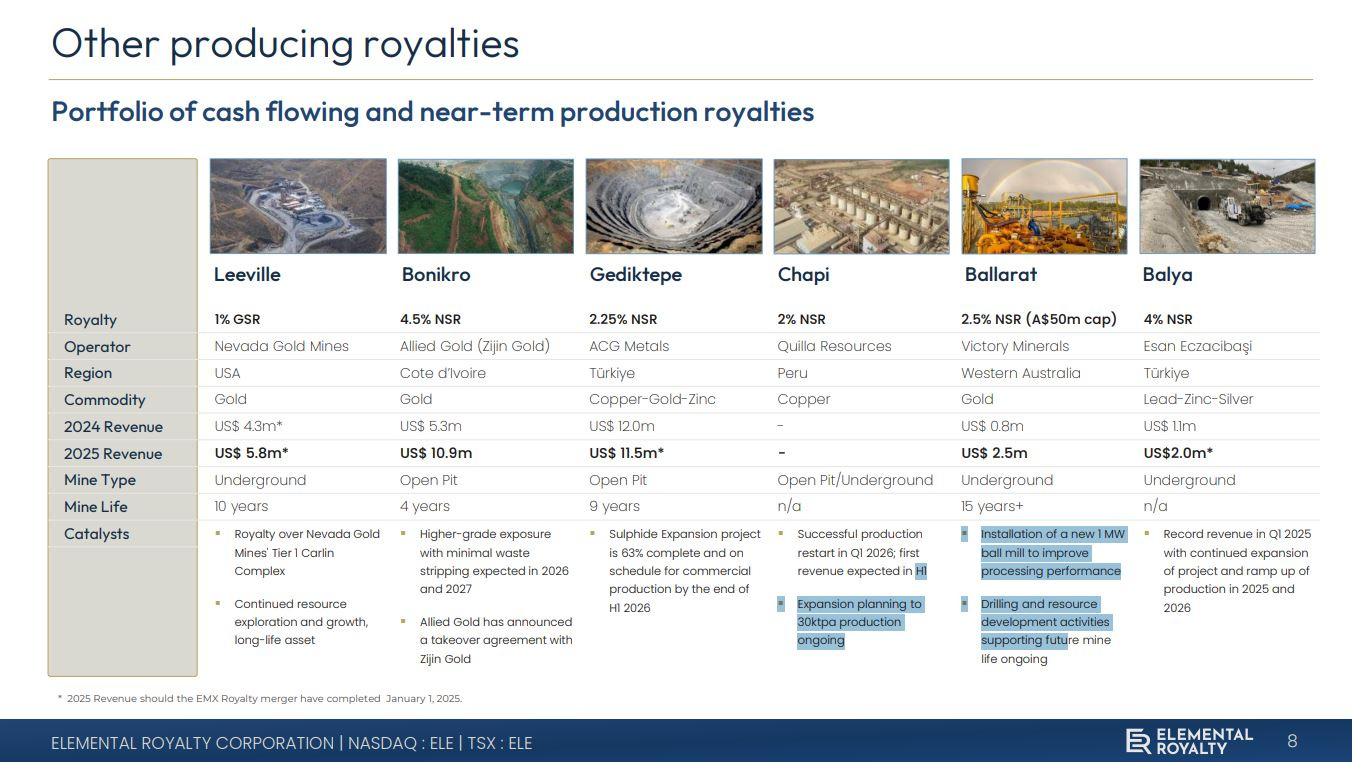Select the '2.25% NSR' royalty value
This screenshot has height=762, width=1352.
click(x=623, y=320)
